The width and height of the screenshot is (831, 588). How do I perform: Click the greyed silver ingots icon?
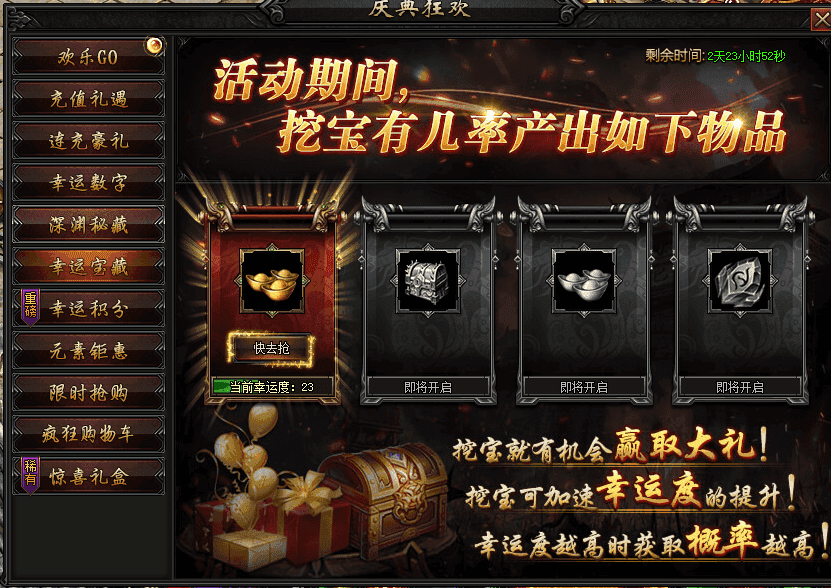tap(584, 281)
